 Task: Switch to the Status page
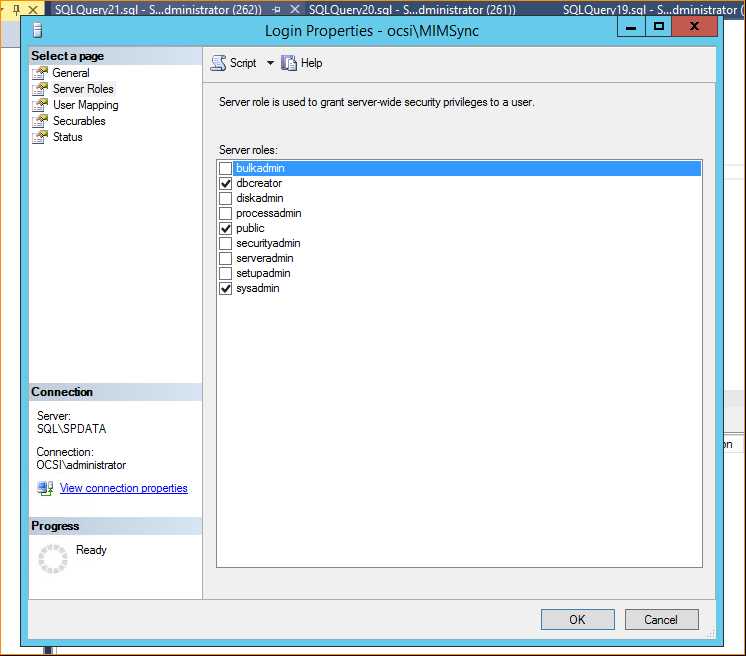point(68,137)
